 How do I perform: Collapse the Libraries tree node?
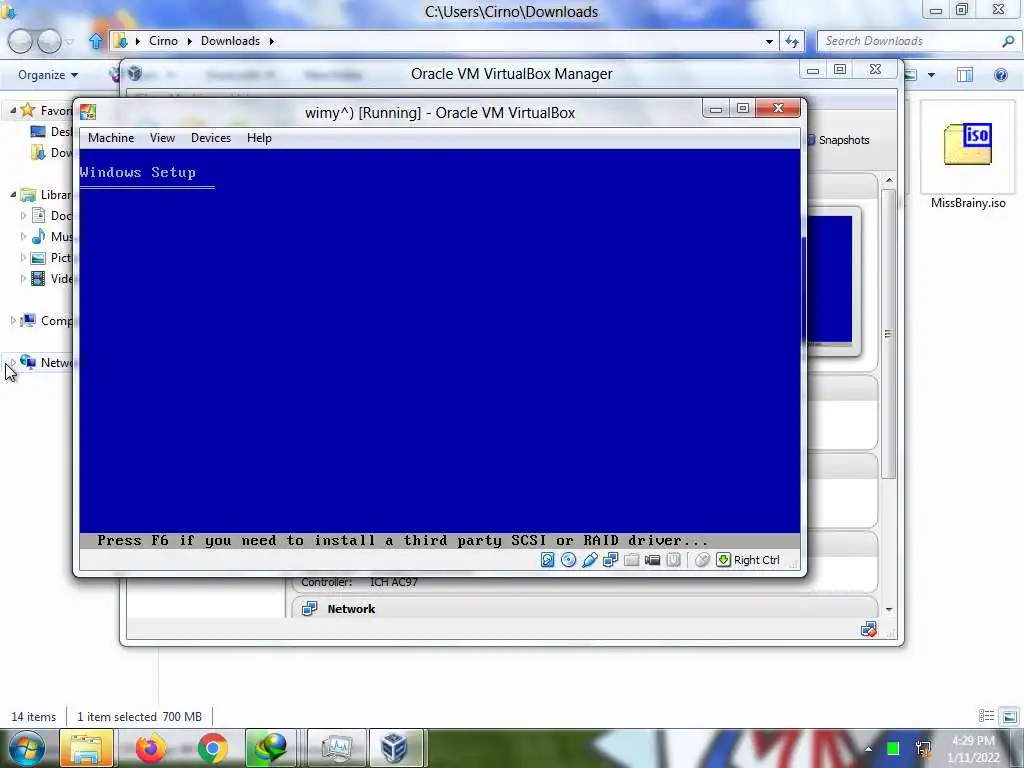(x=12, y=195)
